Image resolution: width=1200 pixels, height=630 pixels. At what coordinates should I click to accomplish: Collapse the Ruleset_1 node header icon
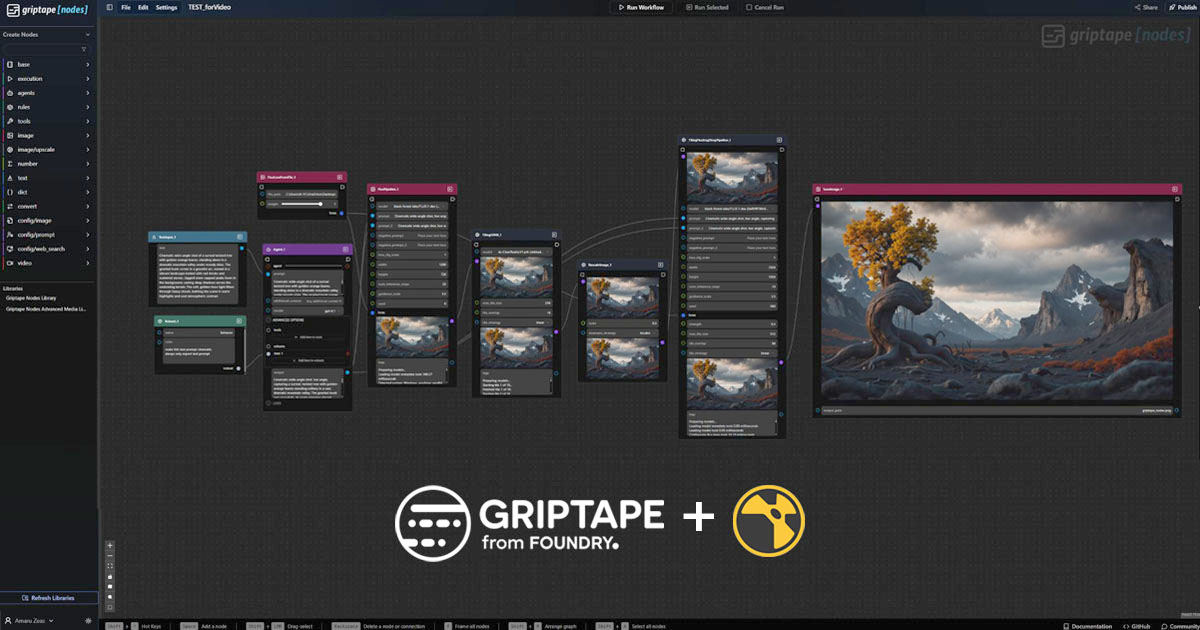[x=240, y=321]
